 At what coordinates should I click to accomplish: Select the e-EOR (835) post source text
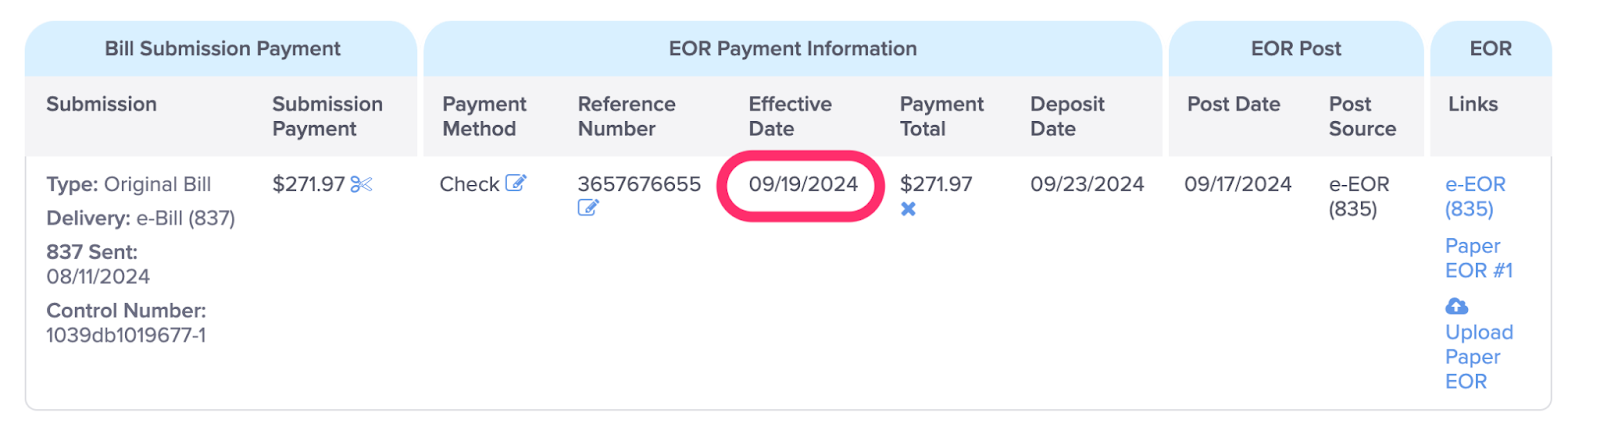point(1359,196)
